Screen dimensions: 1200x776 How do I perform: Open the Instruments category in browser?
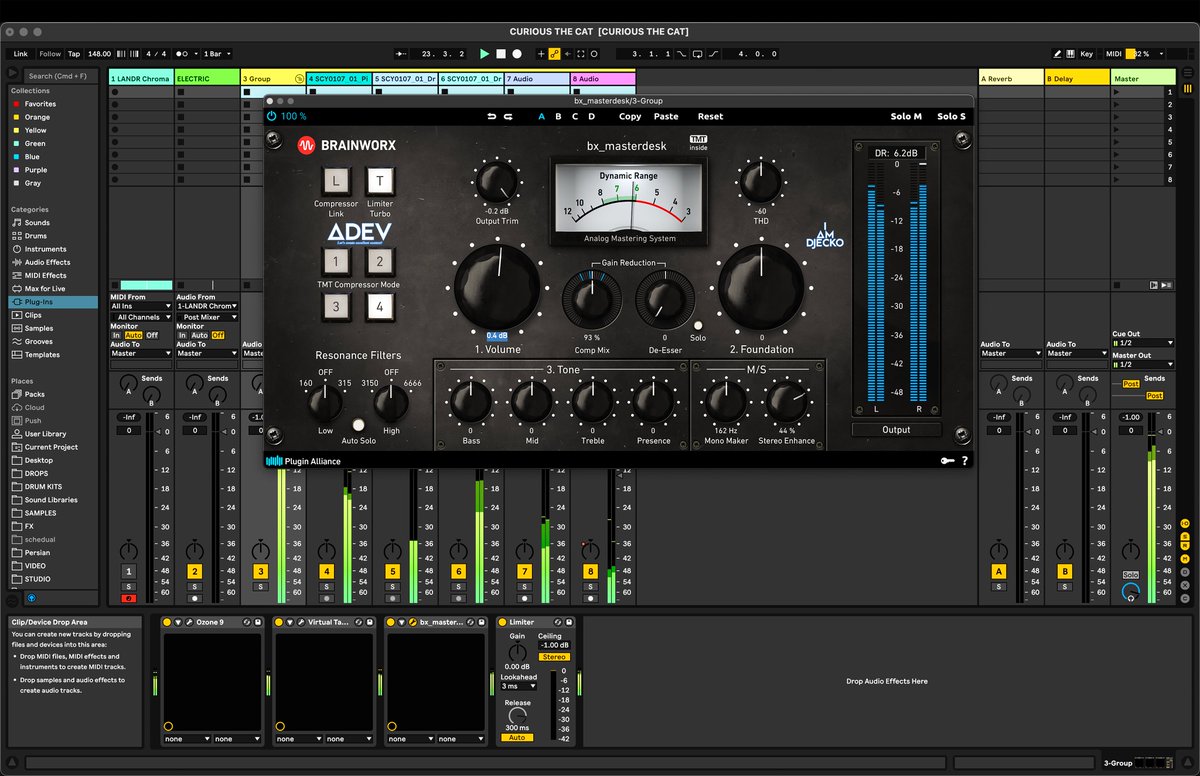pos(46,249)
